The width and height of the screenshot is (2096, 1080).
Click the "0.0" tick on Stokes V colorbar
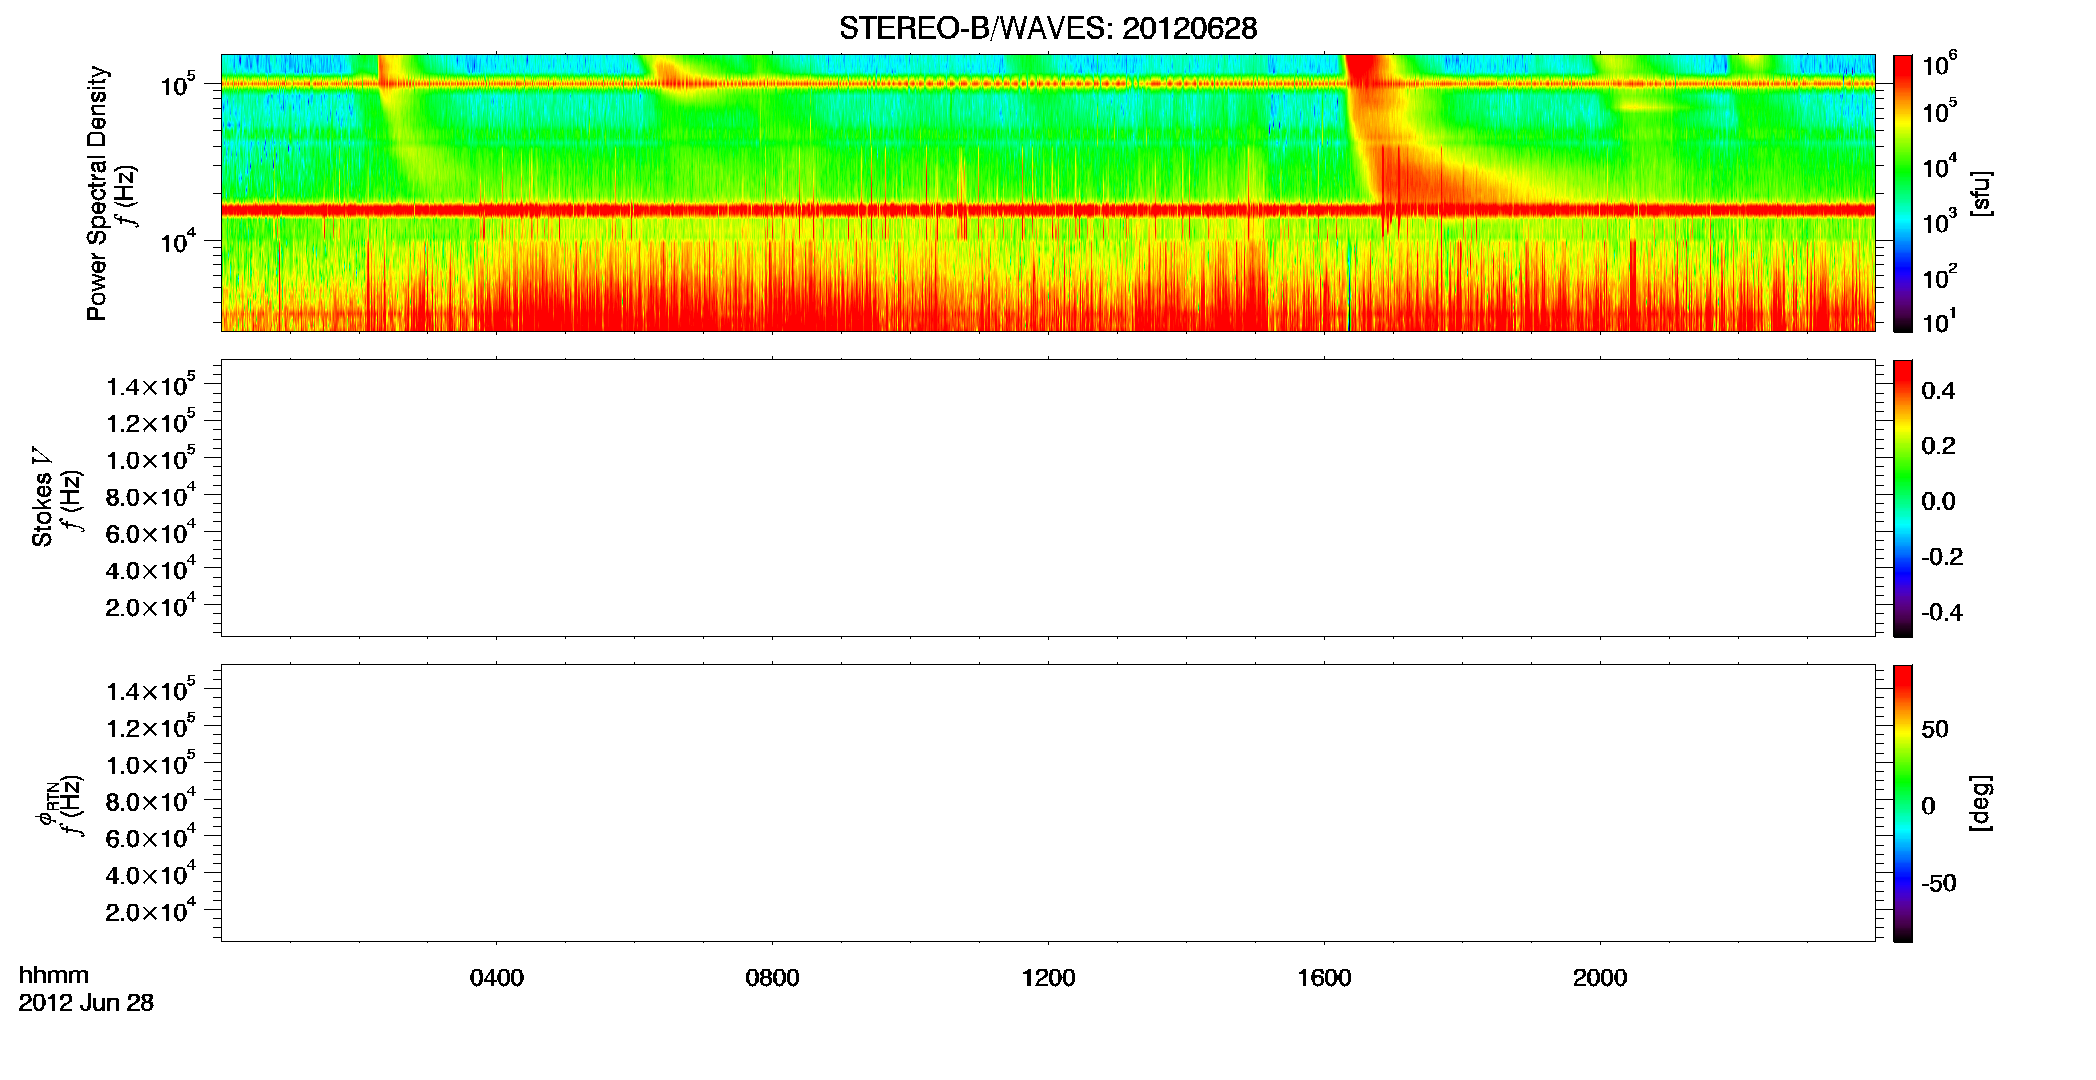coord(1938,501)
